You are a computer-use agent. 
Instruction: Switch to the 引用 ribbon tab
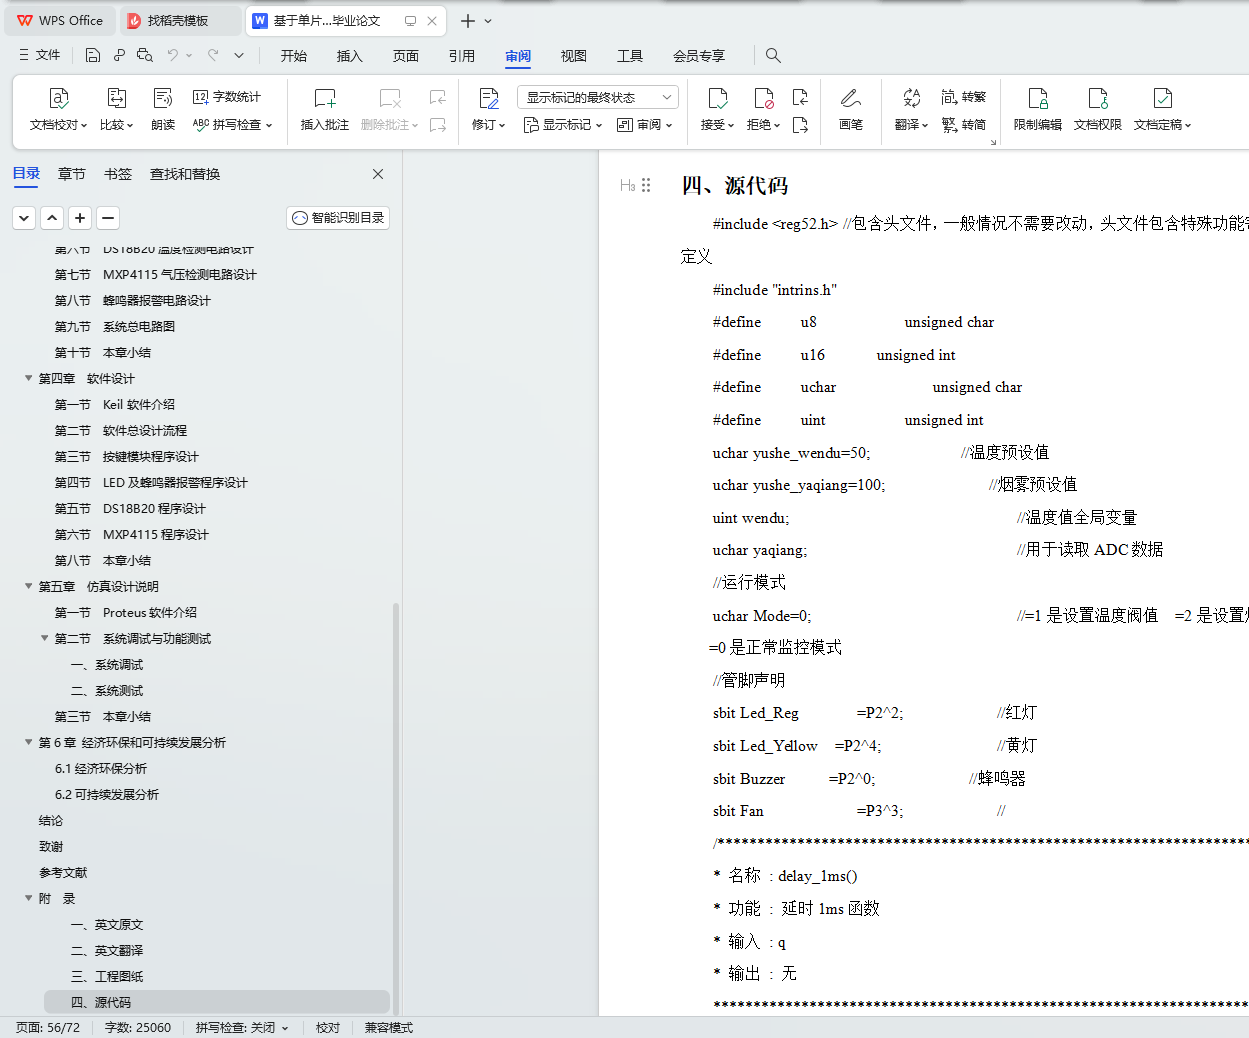(462, 56)
